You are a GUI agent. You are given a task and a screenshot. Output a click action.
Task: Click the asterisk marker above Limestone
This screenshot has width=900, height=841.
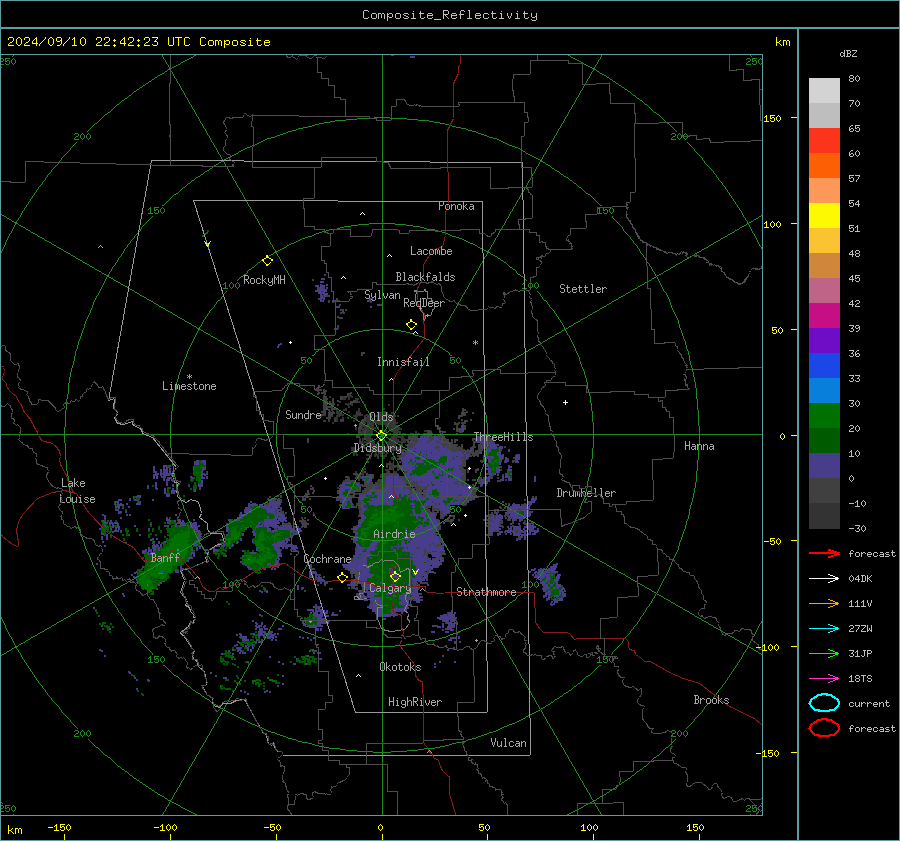[189, 377]
